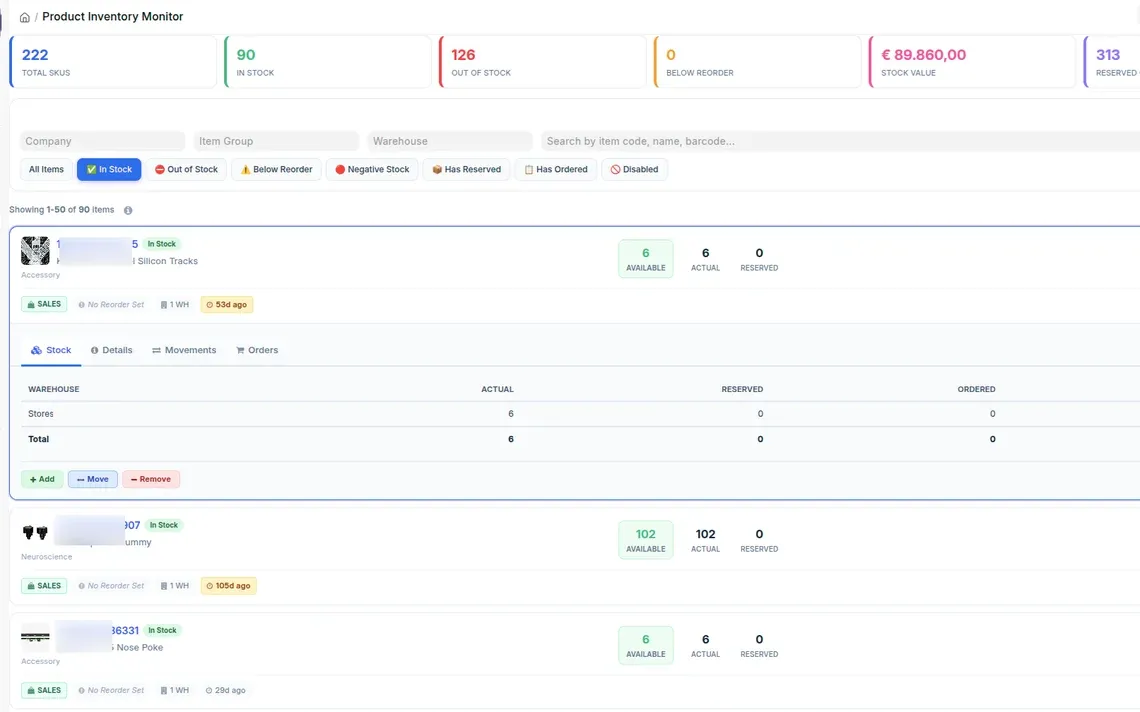Filter by Negative Stock
The image size is (1140, 712).
pyautogui.click(x=372, y=169)
